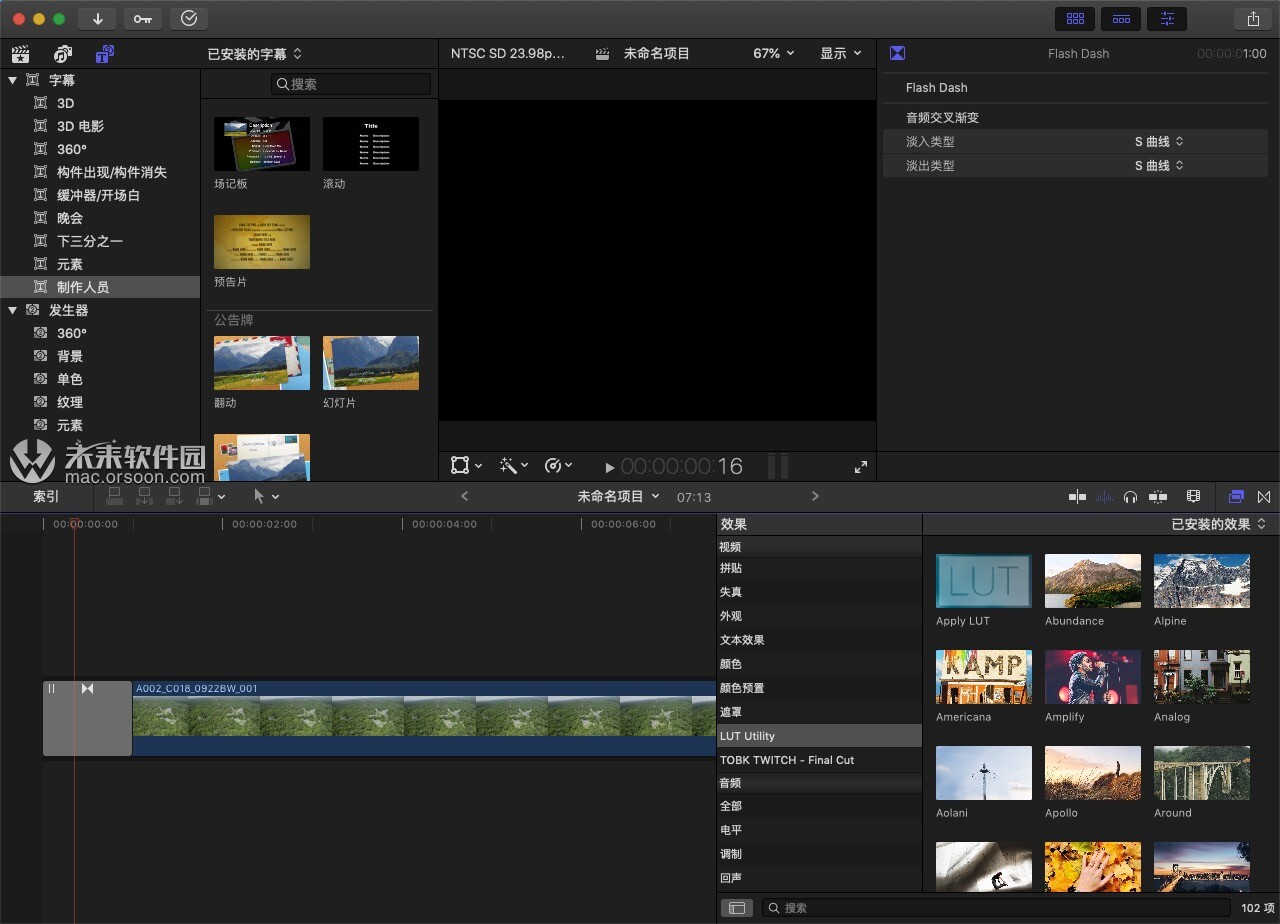Open the 已安装的效果 popup menu
This screenshot has height=924, width=1280.
[x=1218, y=524]
